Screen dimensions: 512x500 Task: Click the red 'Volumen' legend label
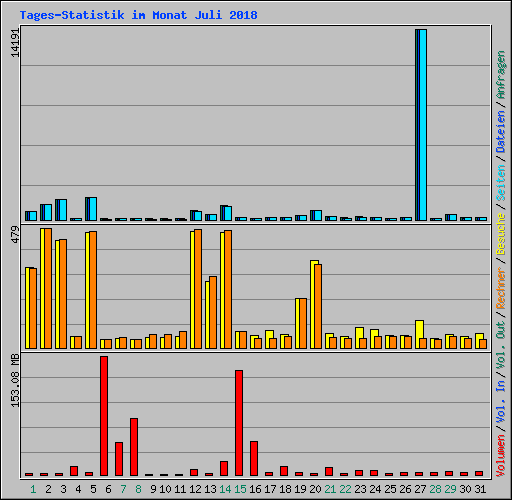tap(501, 456)
